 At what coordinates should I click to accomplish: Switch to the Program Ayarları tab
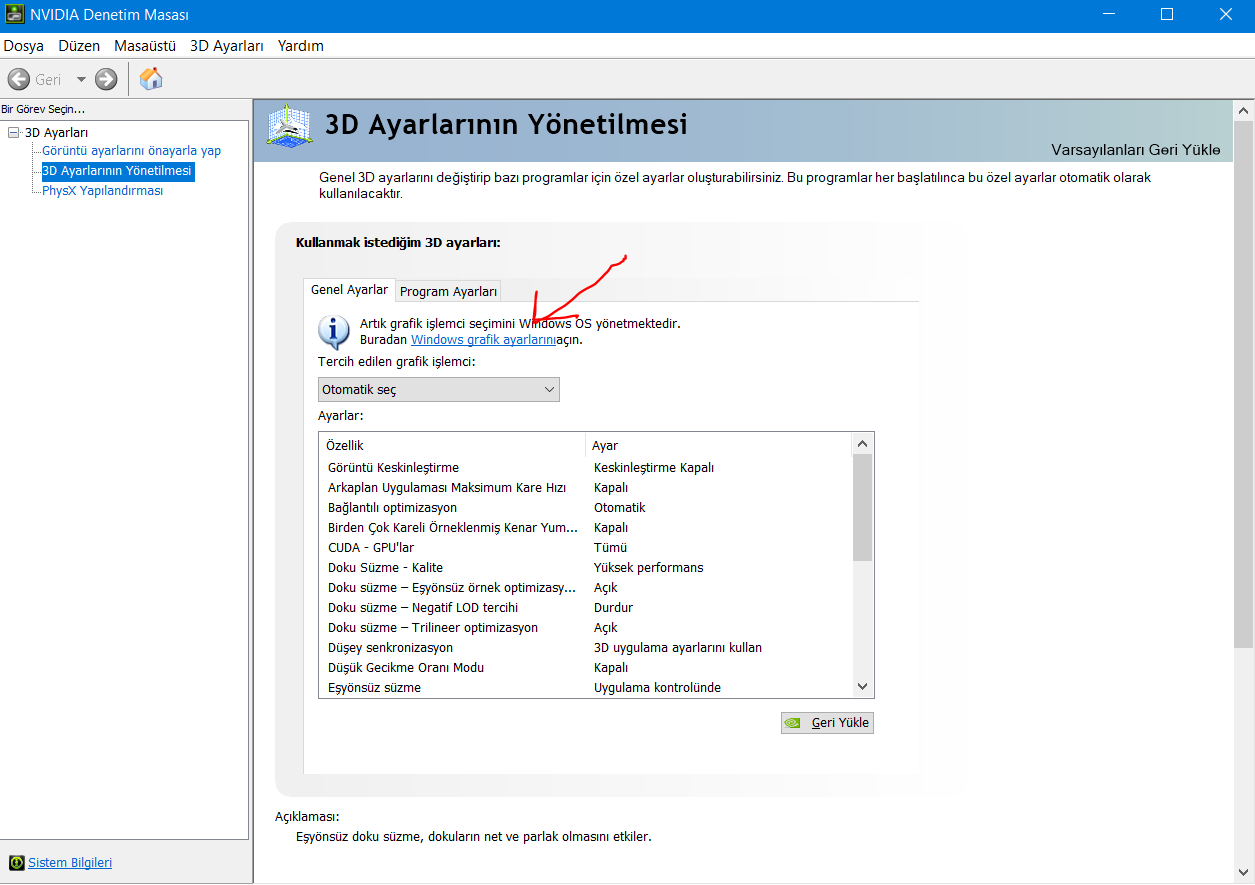[448, 291]
